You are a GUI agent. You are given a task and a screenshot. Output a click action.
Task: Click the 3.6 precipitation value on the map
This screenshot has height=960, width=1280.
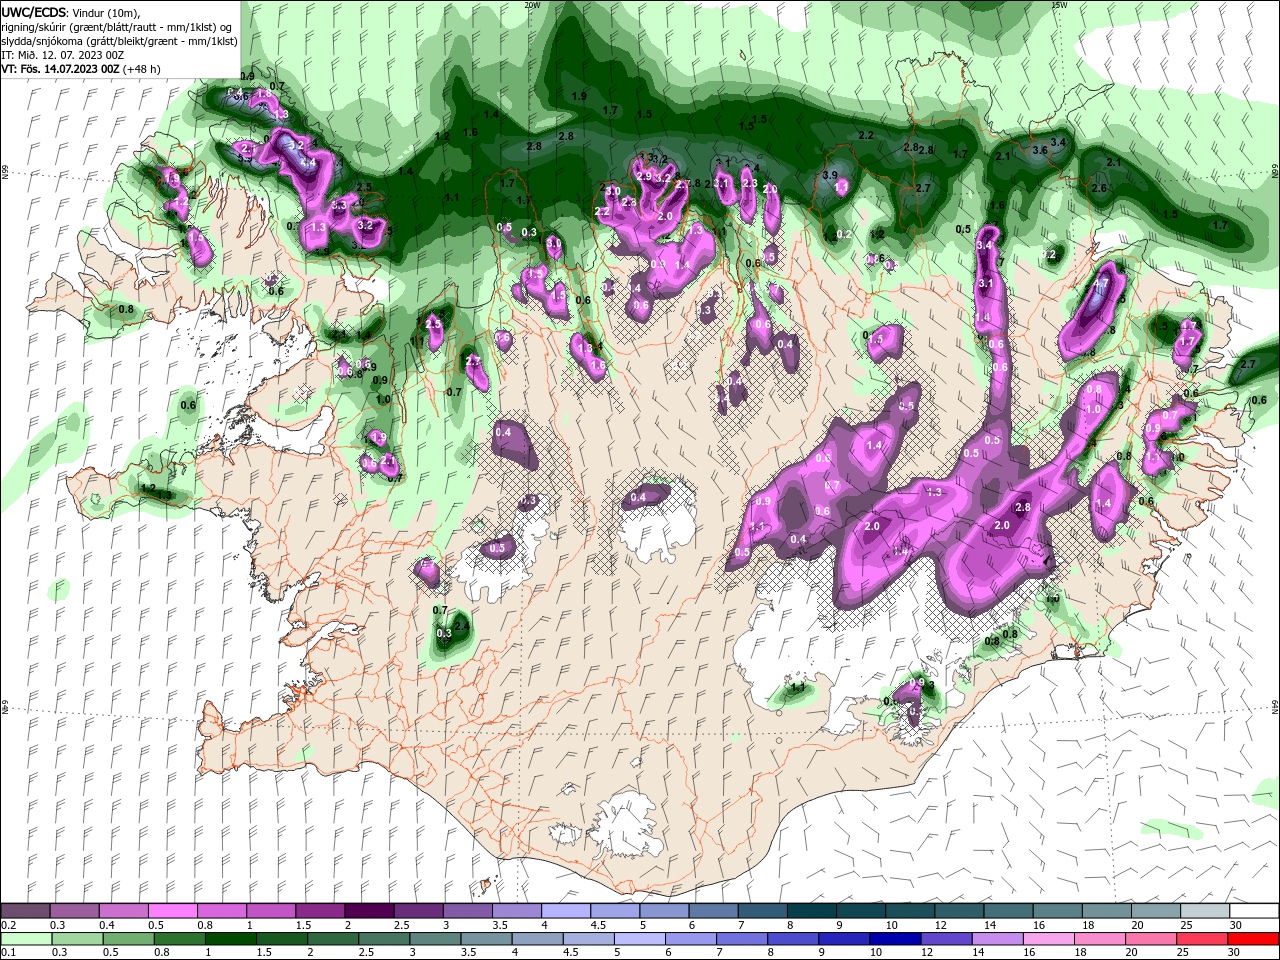1040,150
